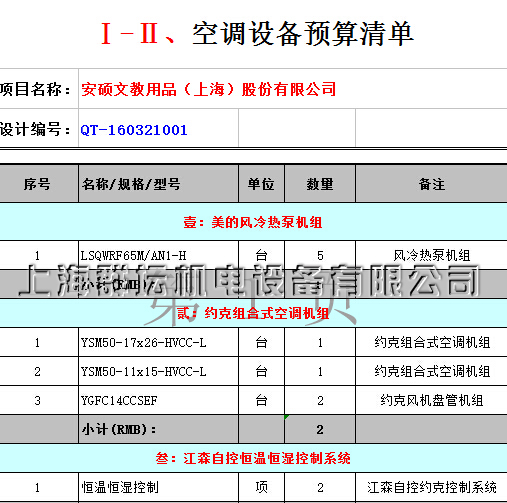Click quantity 1 in the YSM50-11x15-HVCC-L row

click(320, 371)
